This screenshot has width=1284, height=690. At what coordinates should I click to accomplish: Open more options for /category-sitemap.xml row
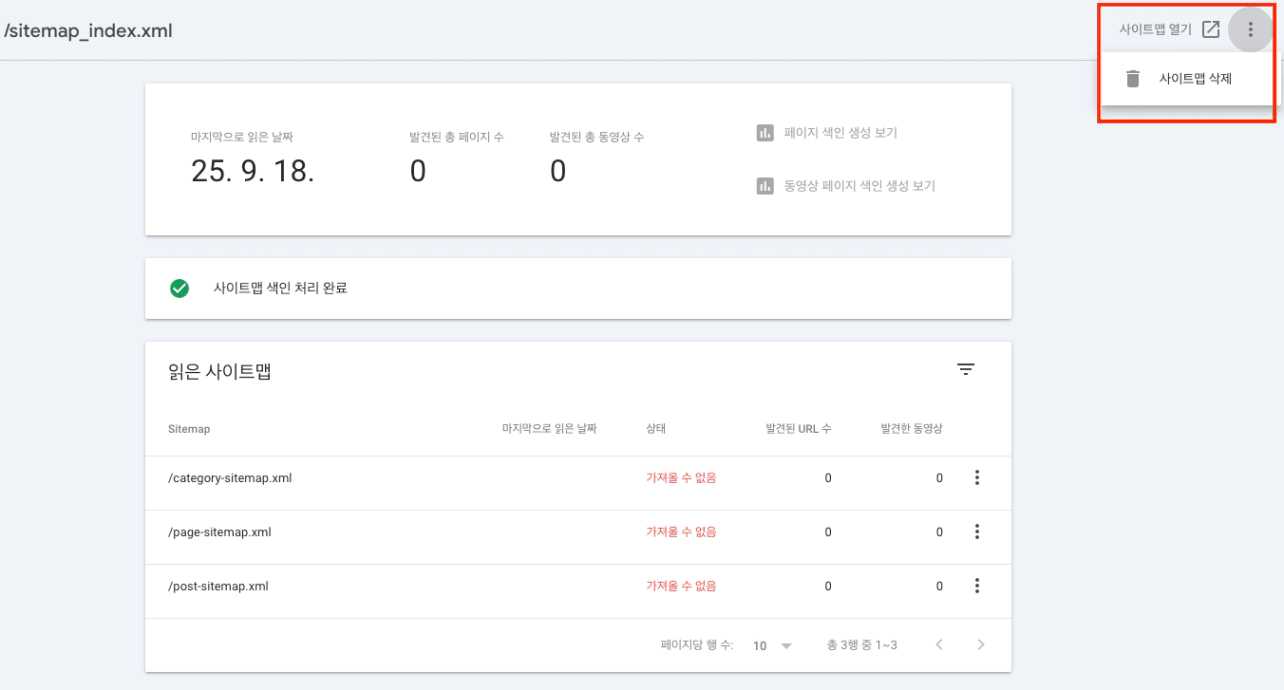point(977,478)
